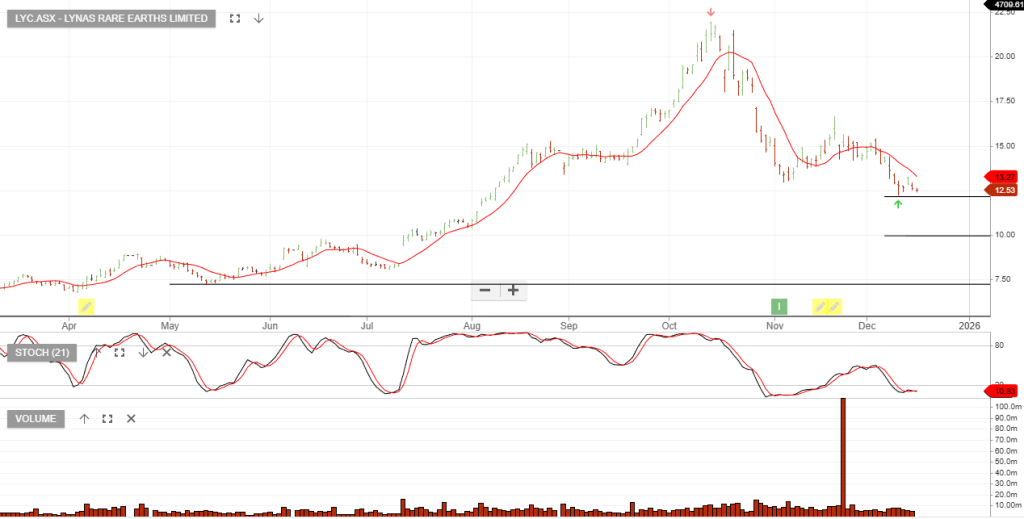This screenshot has height=519, width=1024.
Task: Zoom in the chart with plus button
Action: pyautogui.click(x=513, y=291)
